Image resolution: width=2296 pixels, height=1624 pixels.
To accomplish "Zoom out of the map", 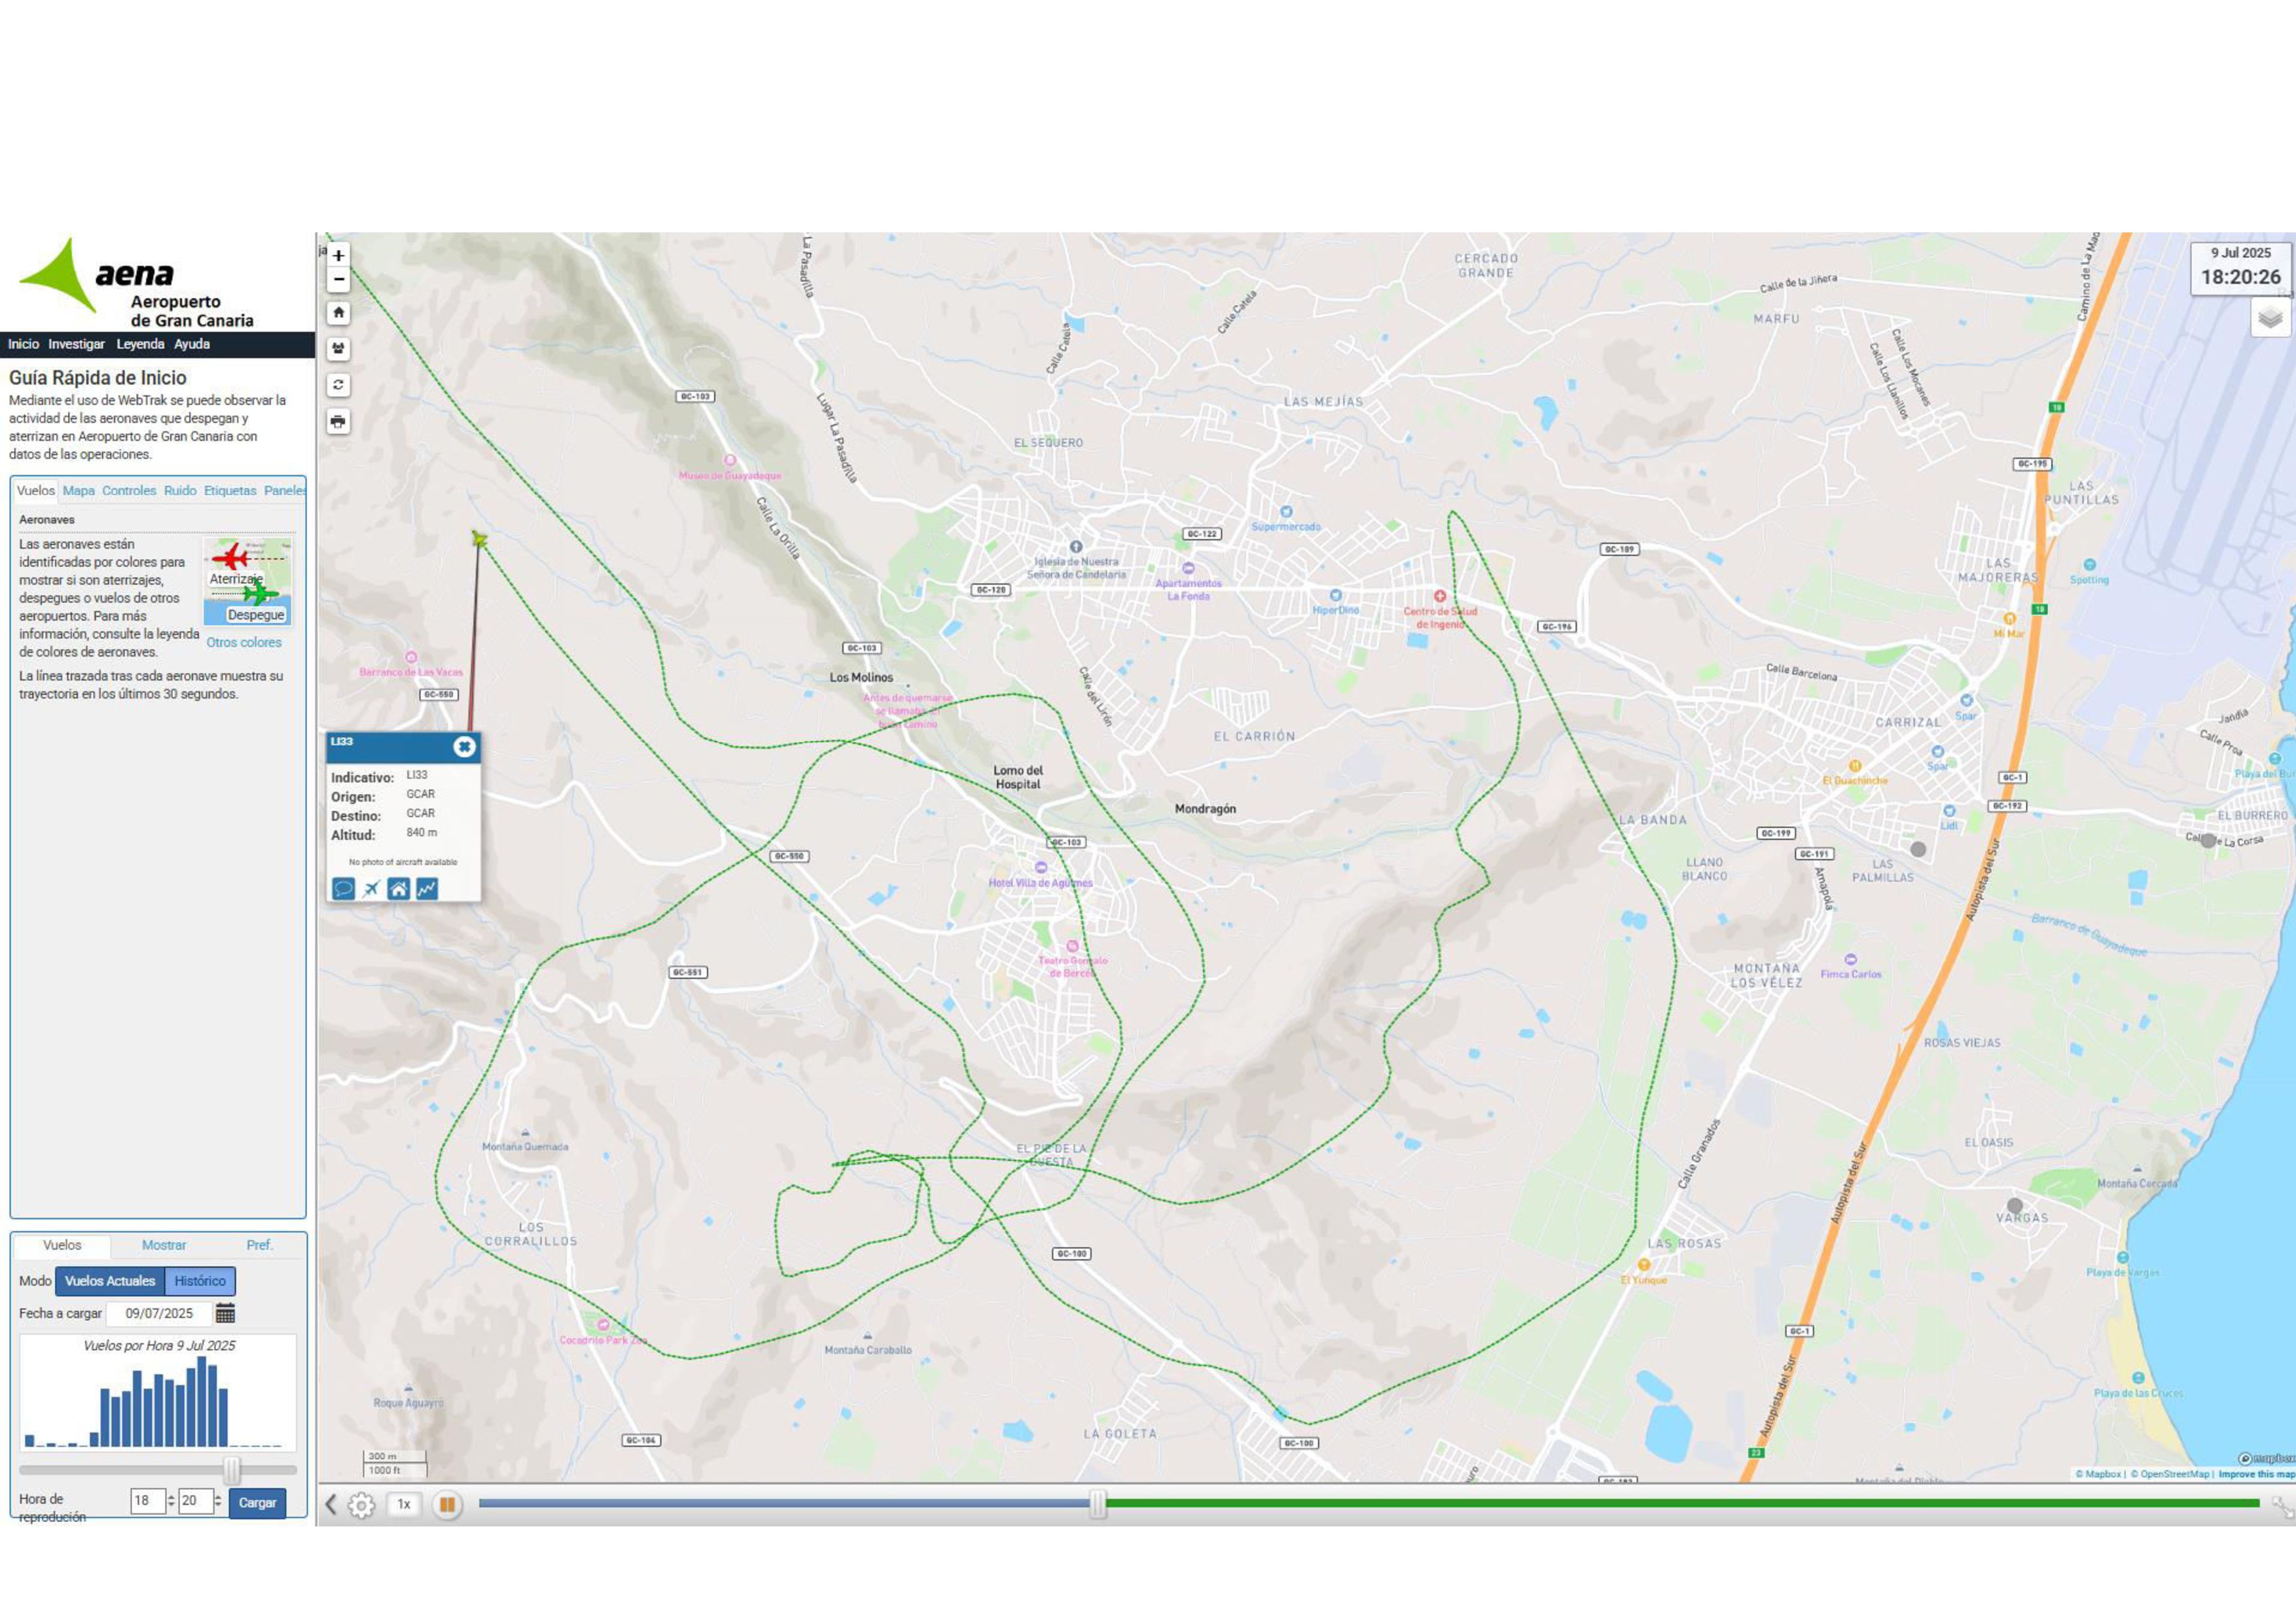I will tap(338, 280).
